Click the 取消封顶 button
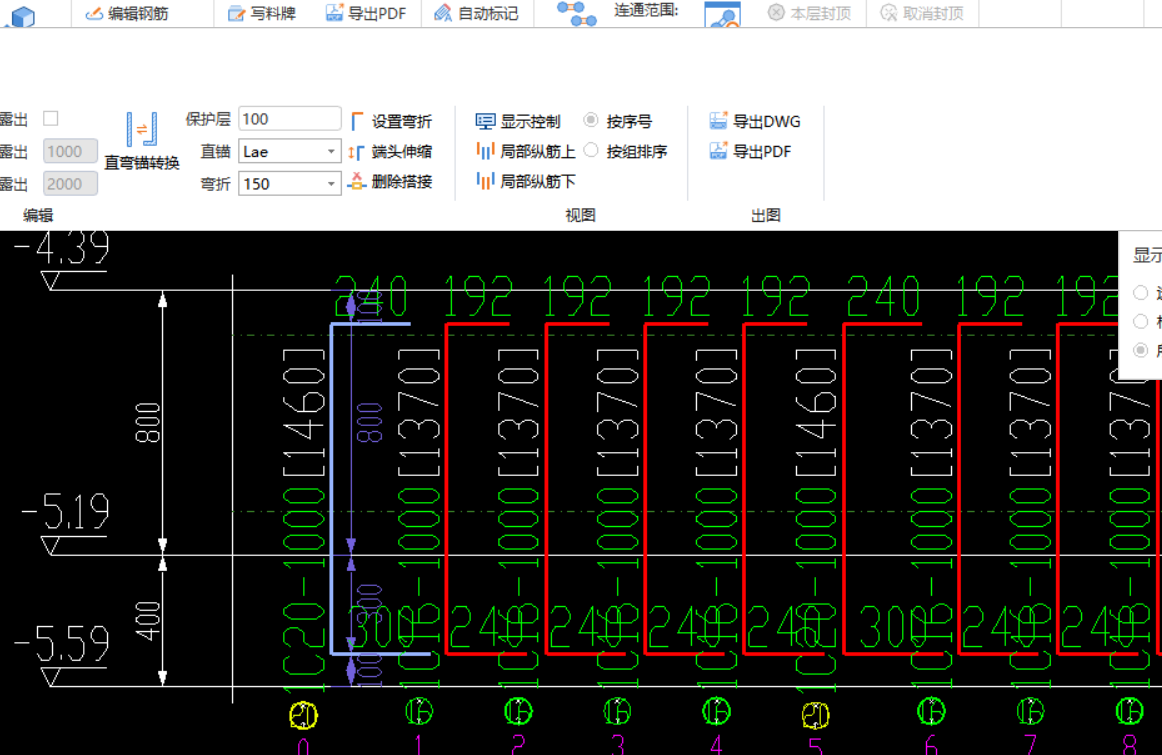 click(922, 13)
